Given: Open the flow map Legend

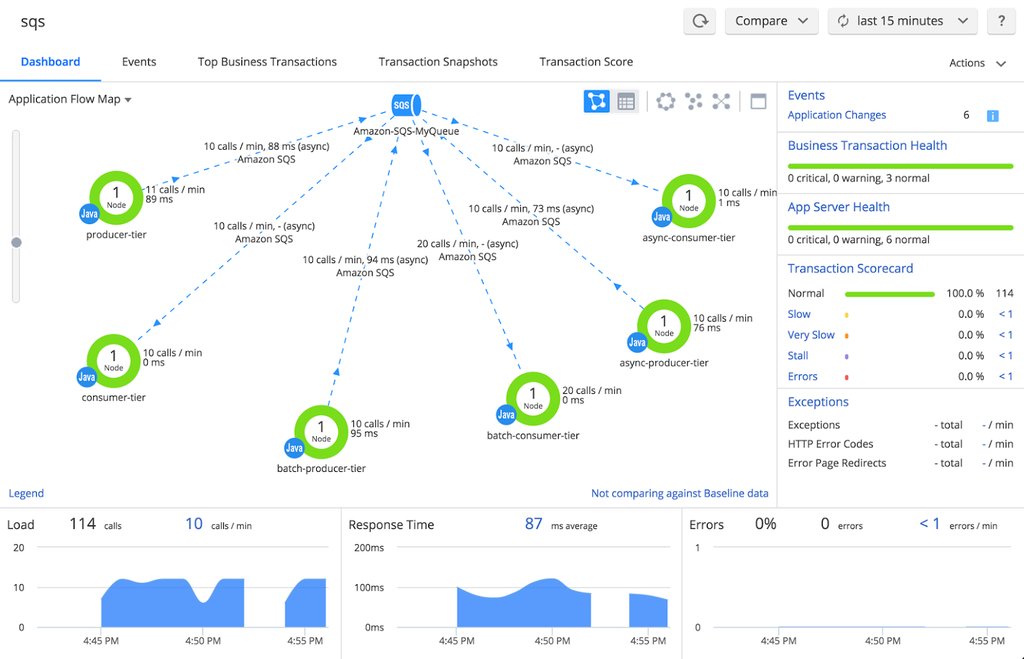Looking at the screenshot, I should pyautogui.click(x=26, y=493).
